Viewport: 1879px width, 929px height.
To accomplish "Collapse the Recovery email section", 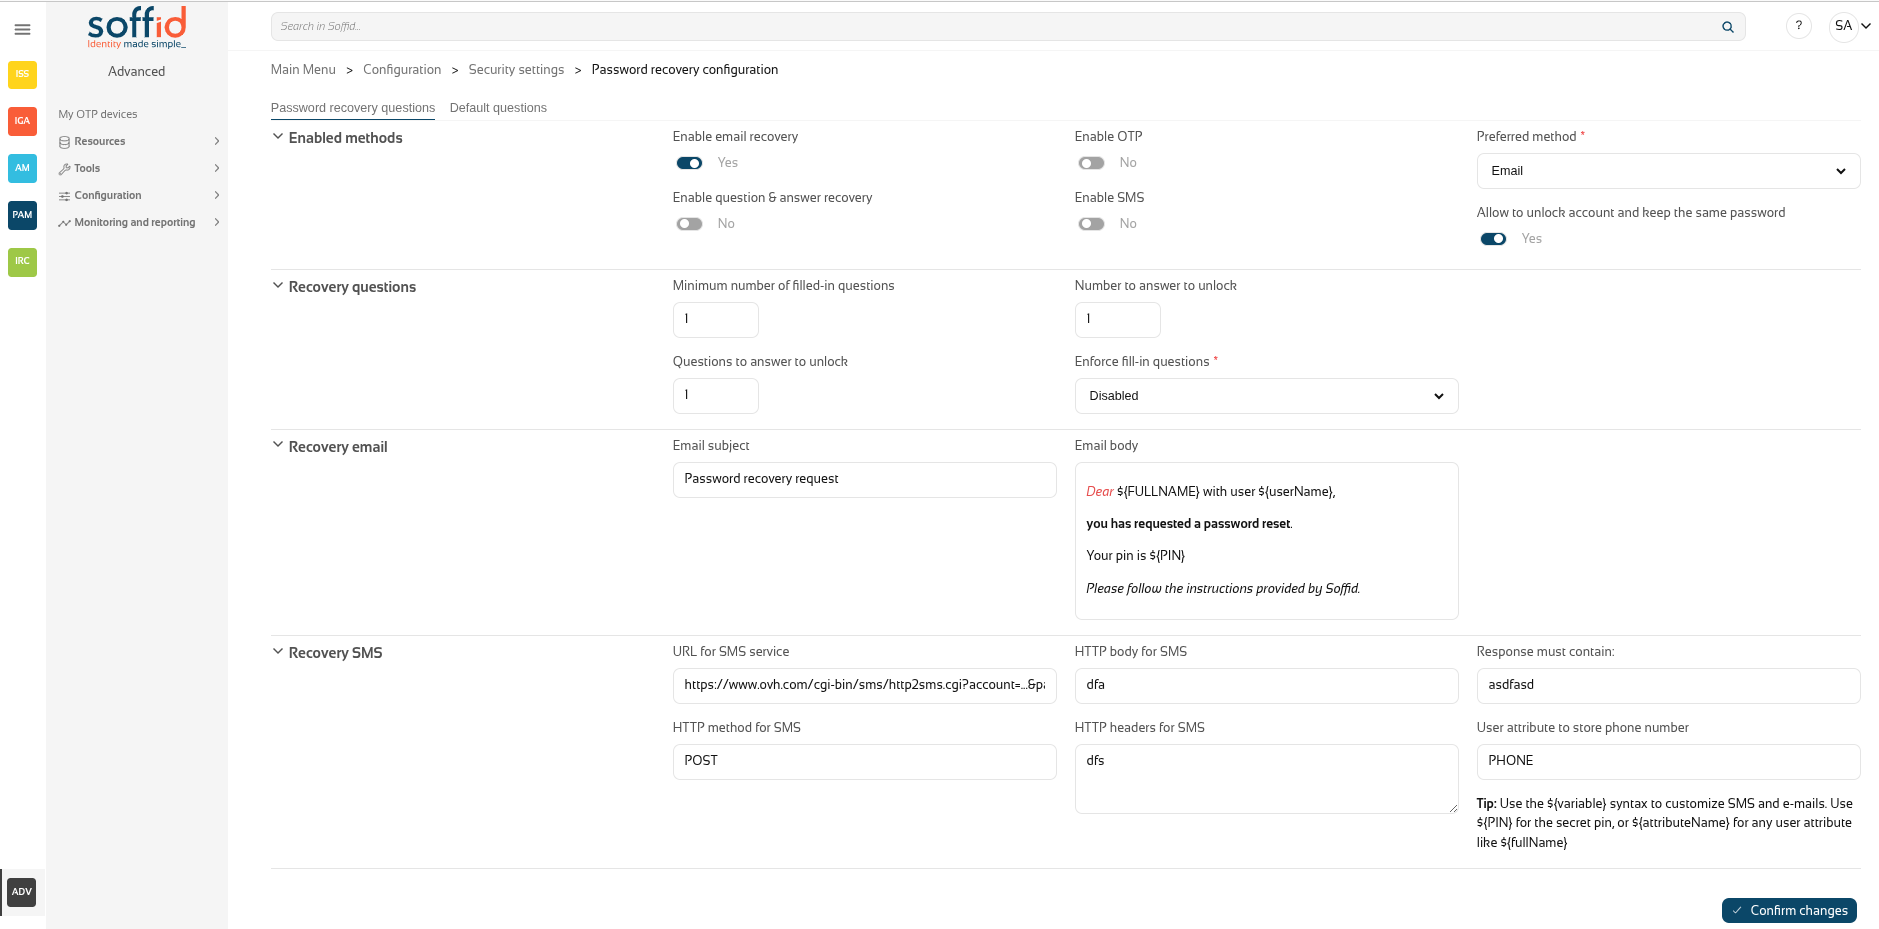I will tap(278, 446).
